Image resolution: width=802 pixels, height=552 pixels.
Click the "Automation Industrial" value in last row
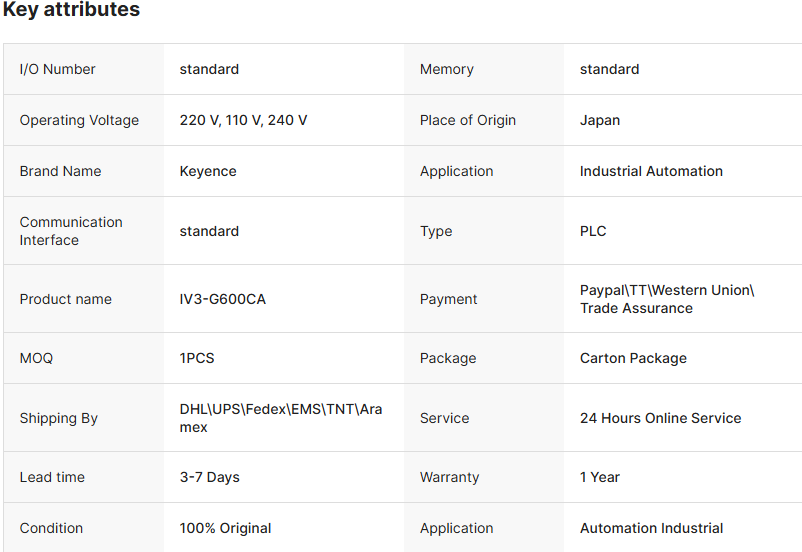651,528
